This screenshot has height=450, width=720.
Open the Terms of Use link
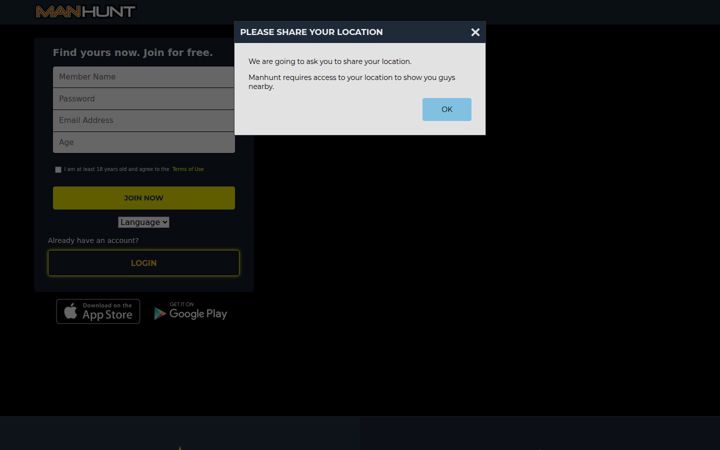coord(188,169)
